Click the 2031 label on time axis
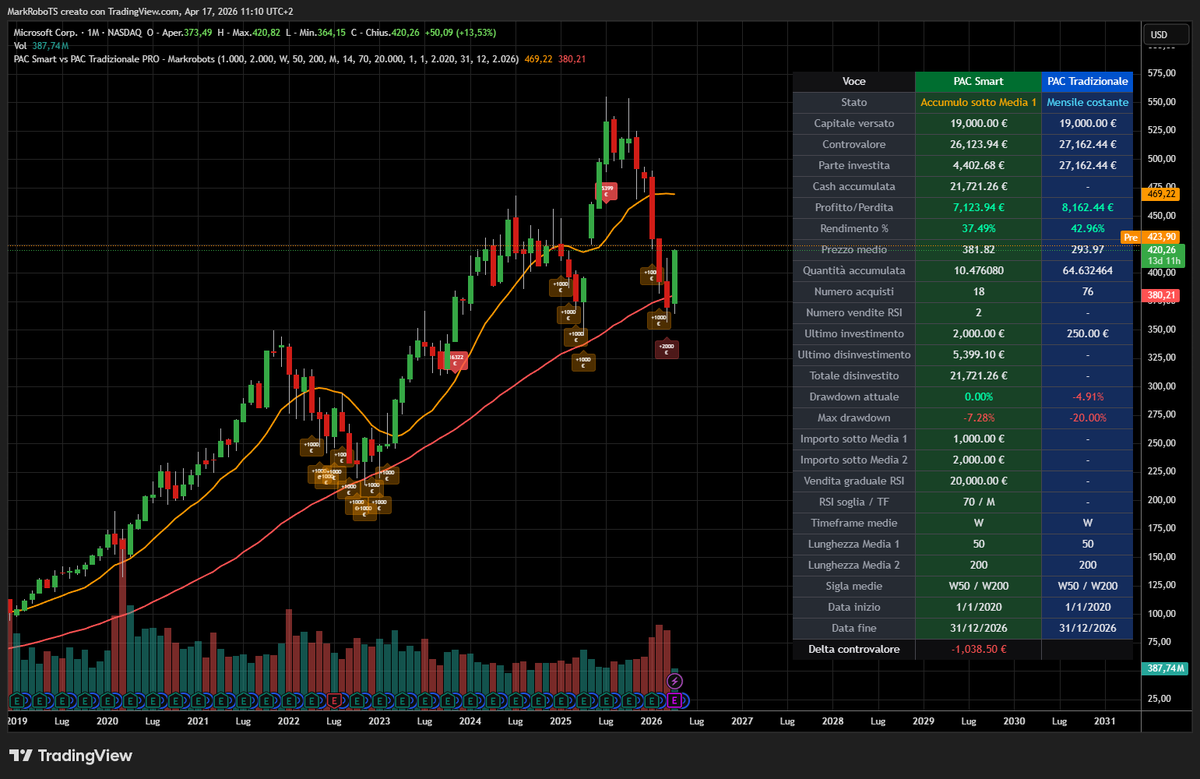 (1105, 720)
